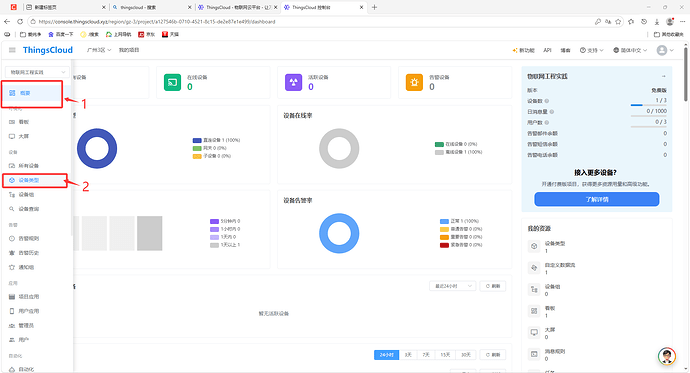Click the 看板 icon under My Resources
The image size is (690, 373).
(x=534, y=311)
